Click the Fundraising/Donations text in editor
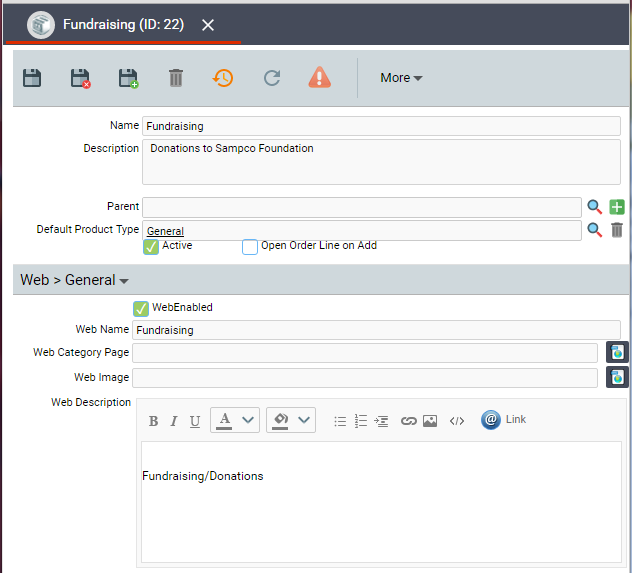This screenshot has height=573, width=632. pos(203,476)
